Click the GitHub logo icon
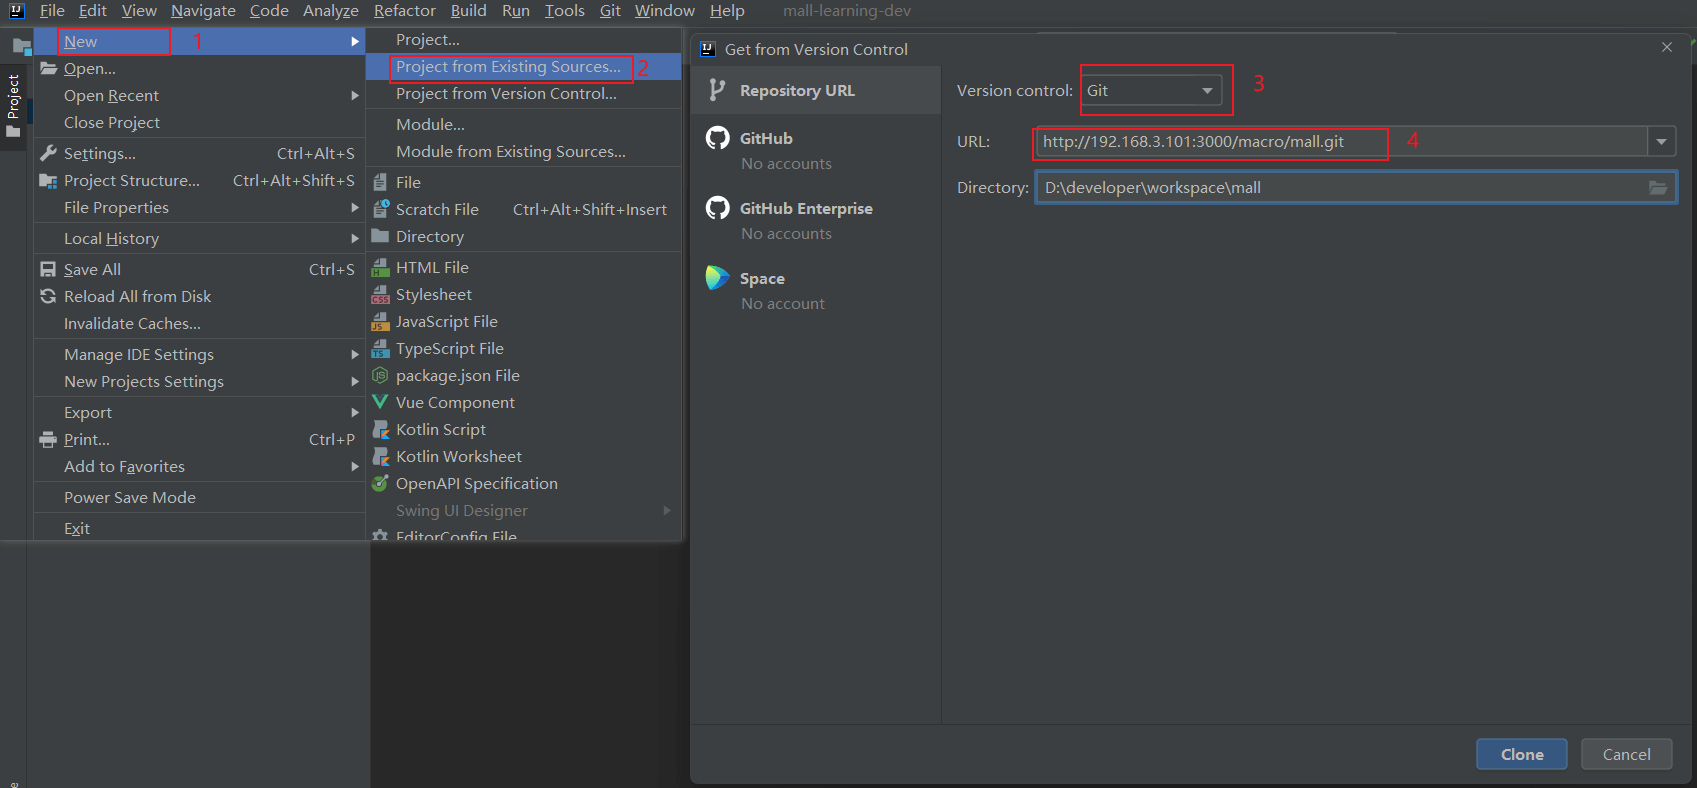Viewport: 1697px width, 788px height. [x=717, y=138]
